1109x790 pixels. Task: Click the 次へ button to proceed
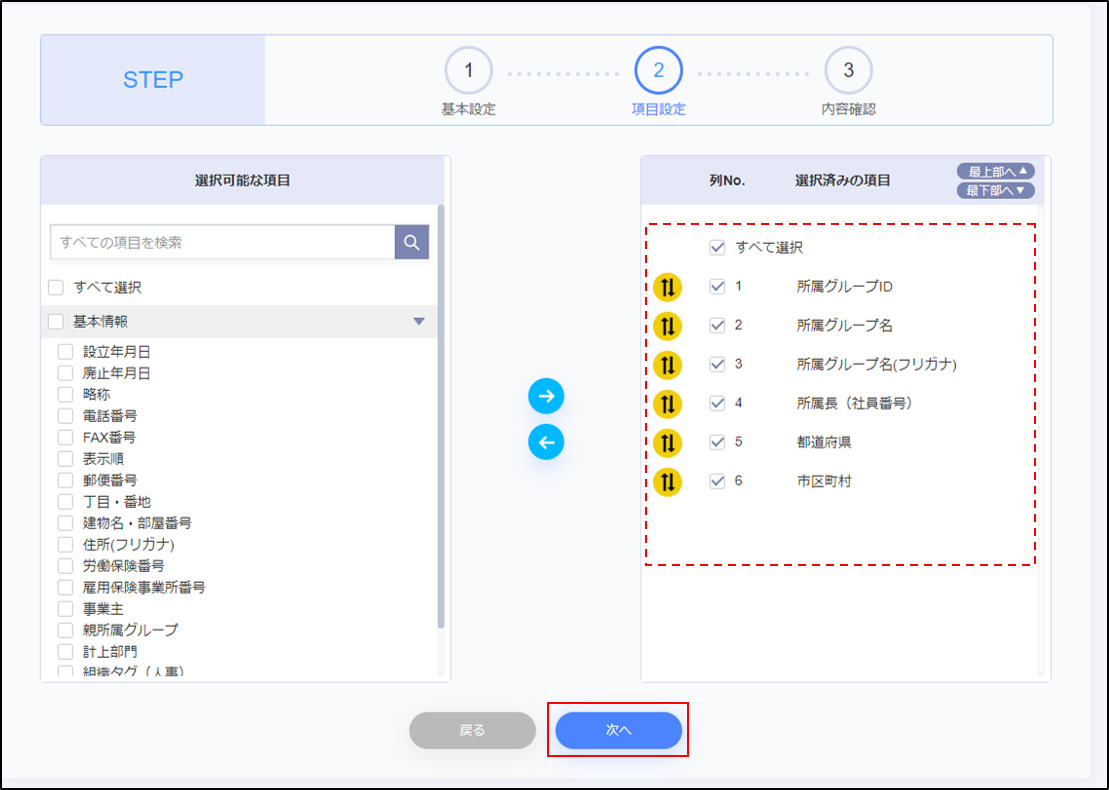(x=618, y=730)
